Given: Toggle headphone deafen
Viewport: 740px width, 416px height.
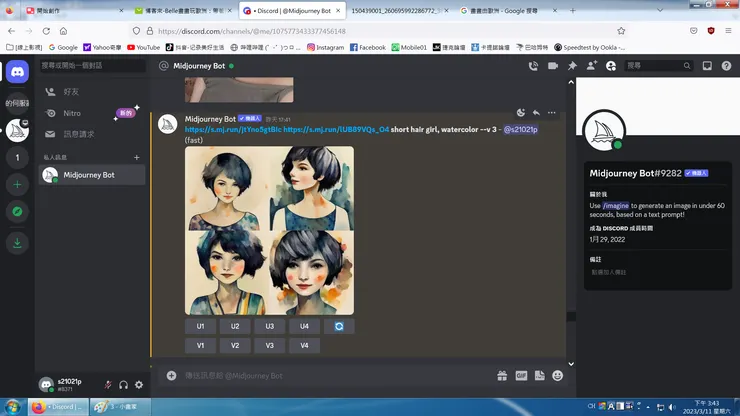Looking at the screenshot, I should [124, 385].
